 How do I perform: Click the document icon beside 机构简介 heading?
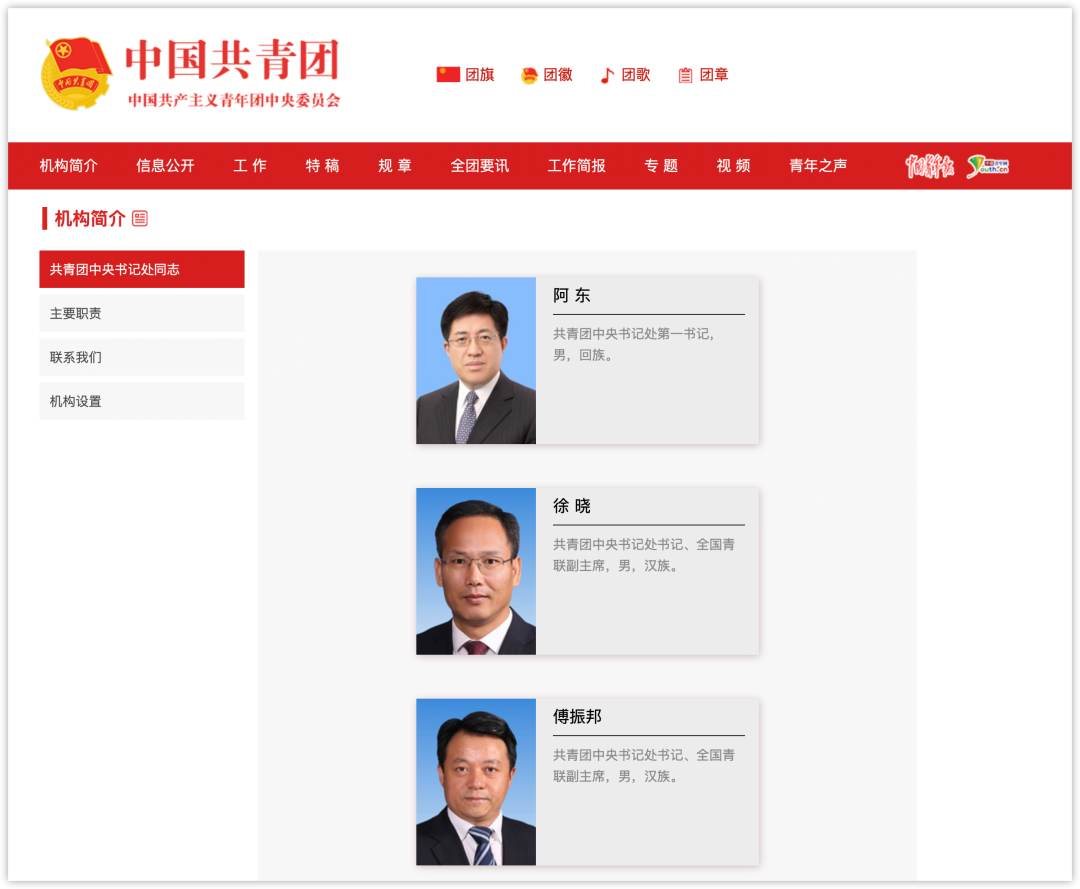pos(140,217)
